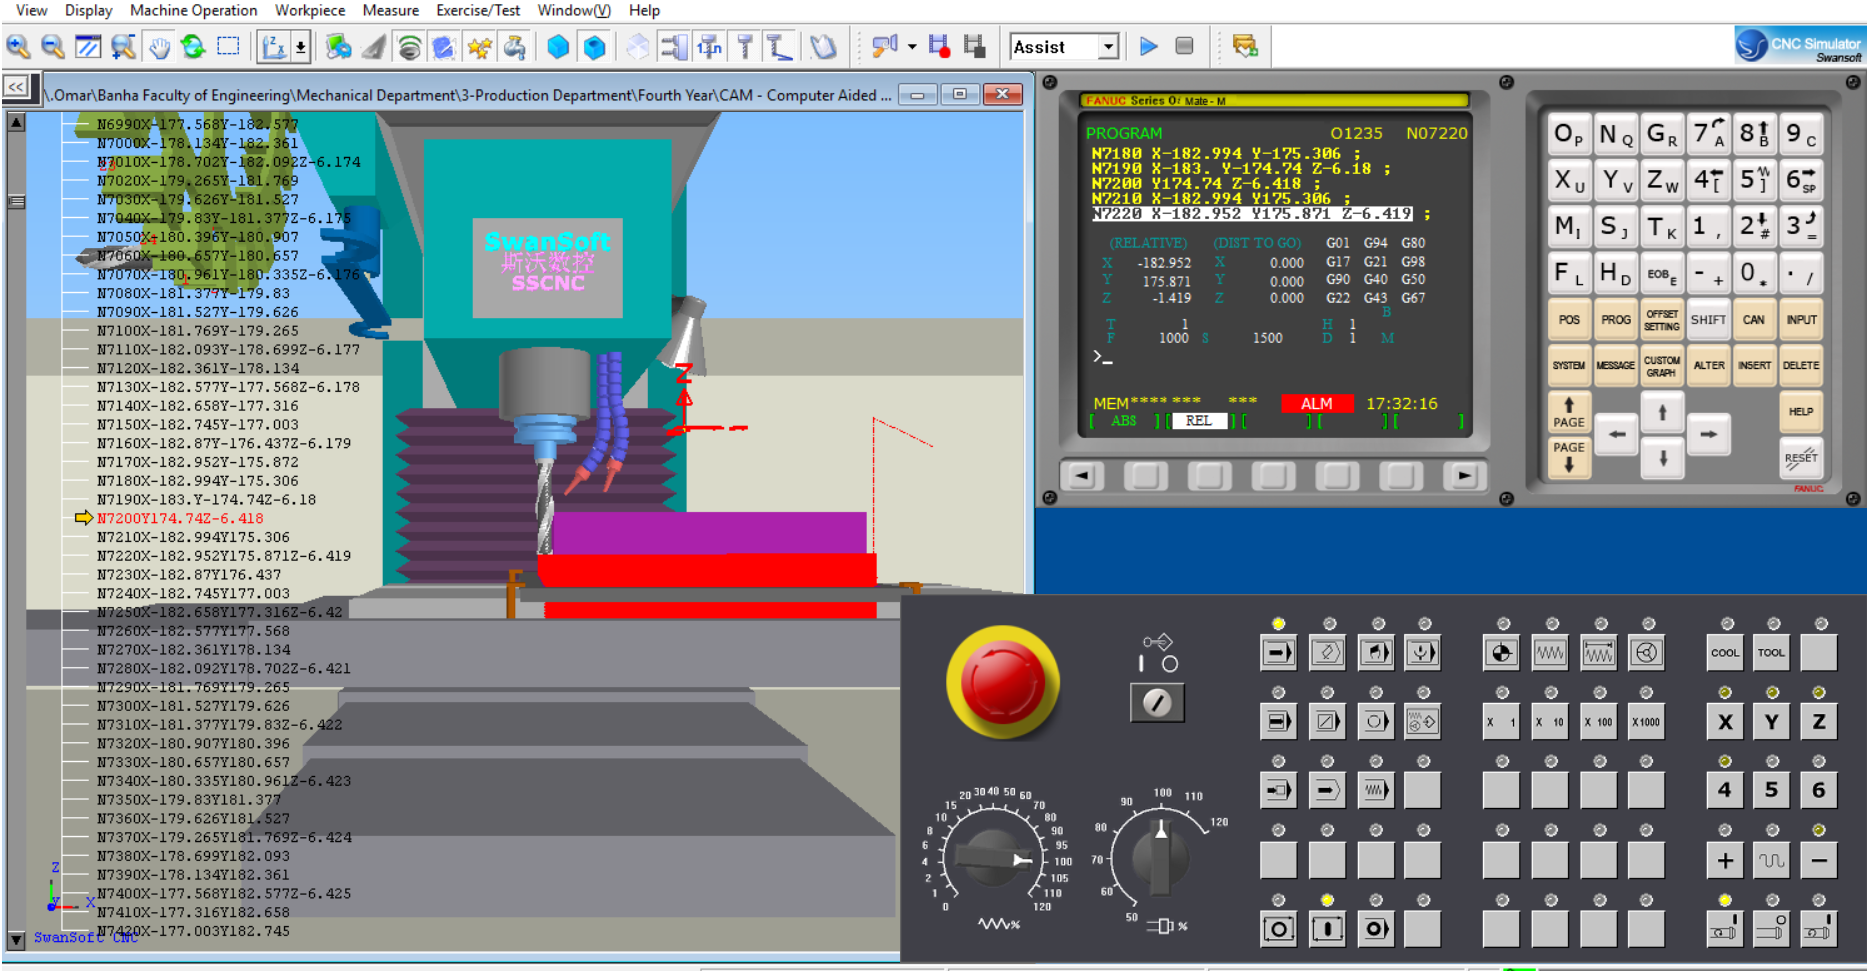Open the View menu
1869x973 pixels.
(32, 10)
